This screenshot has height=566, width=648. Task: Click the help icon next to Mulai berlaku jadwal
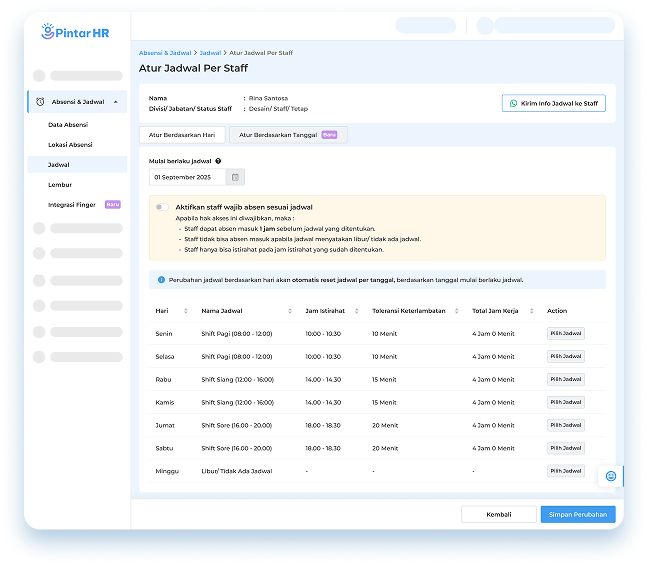click(x=218, y=160)
